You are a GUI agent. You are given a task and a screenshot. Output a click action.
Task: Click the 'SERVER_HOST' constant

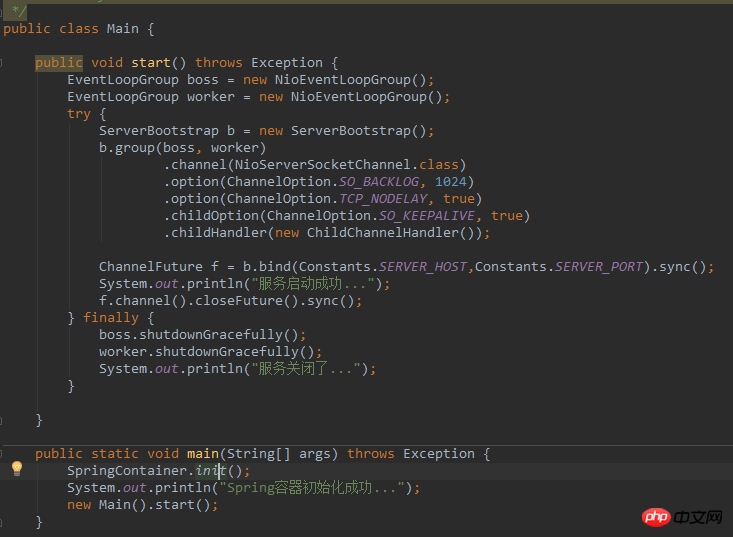click(423, 267)
